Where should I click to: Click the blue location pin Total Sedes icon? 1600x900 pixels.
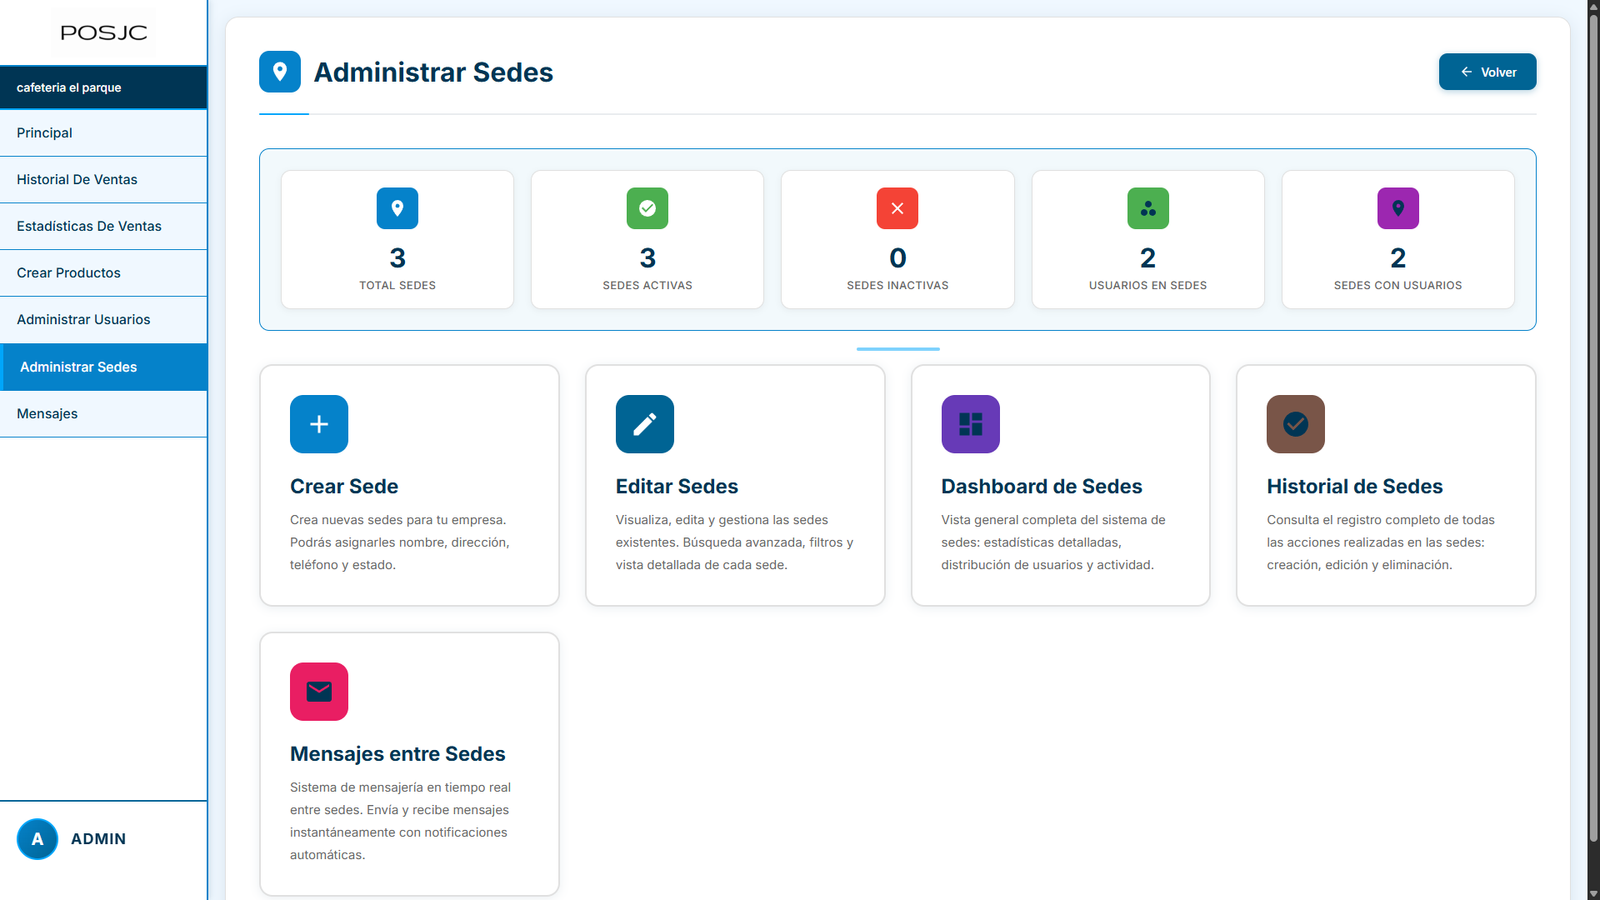(397, 208)
